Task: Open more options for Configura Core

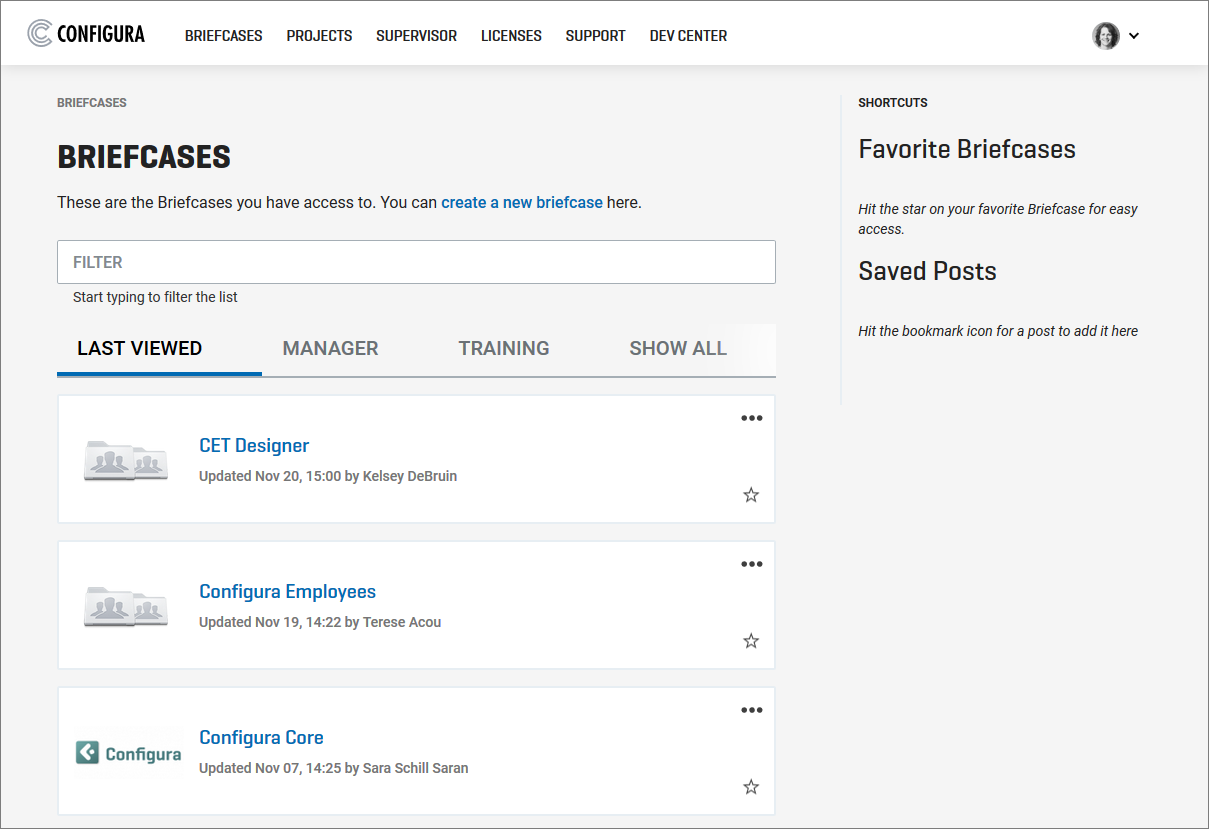Action: (751, 710)
